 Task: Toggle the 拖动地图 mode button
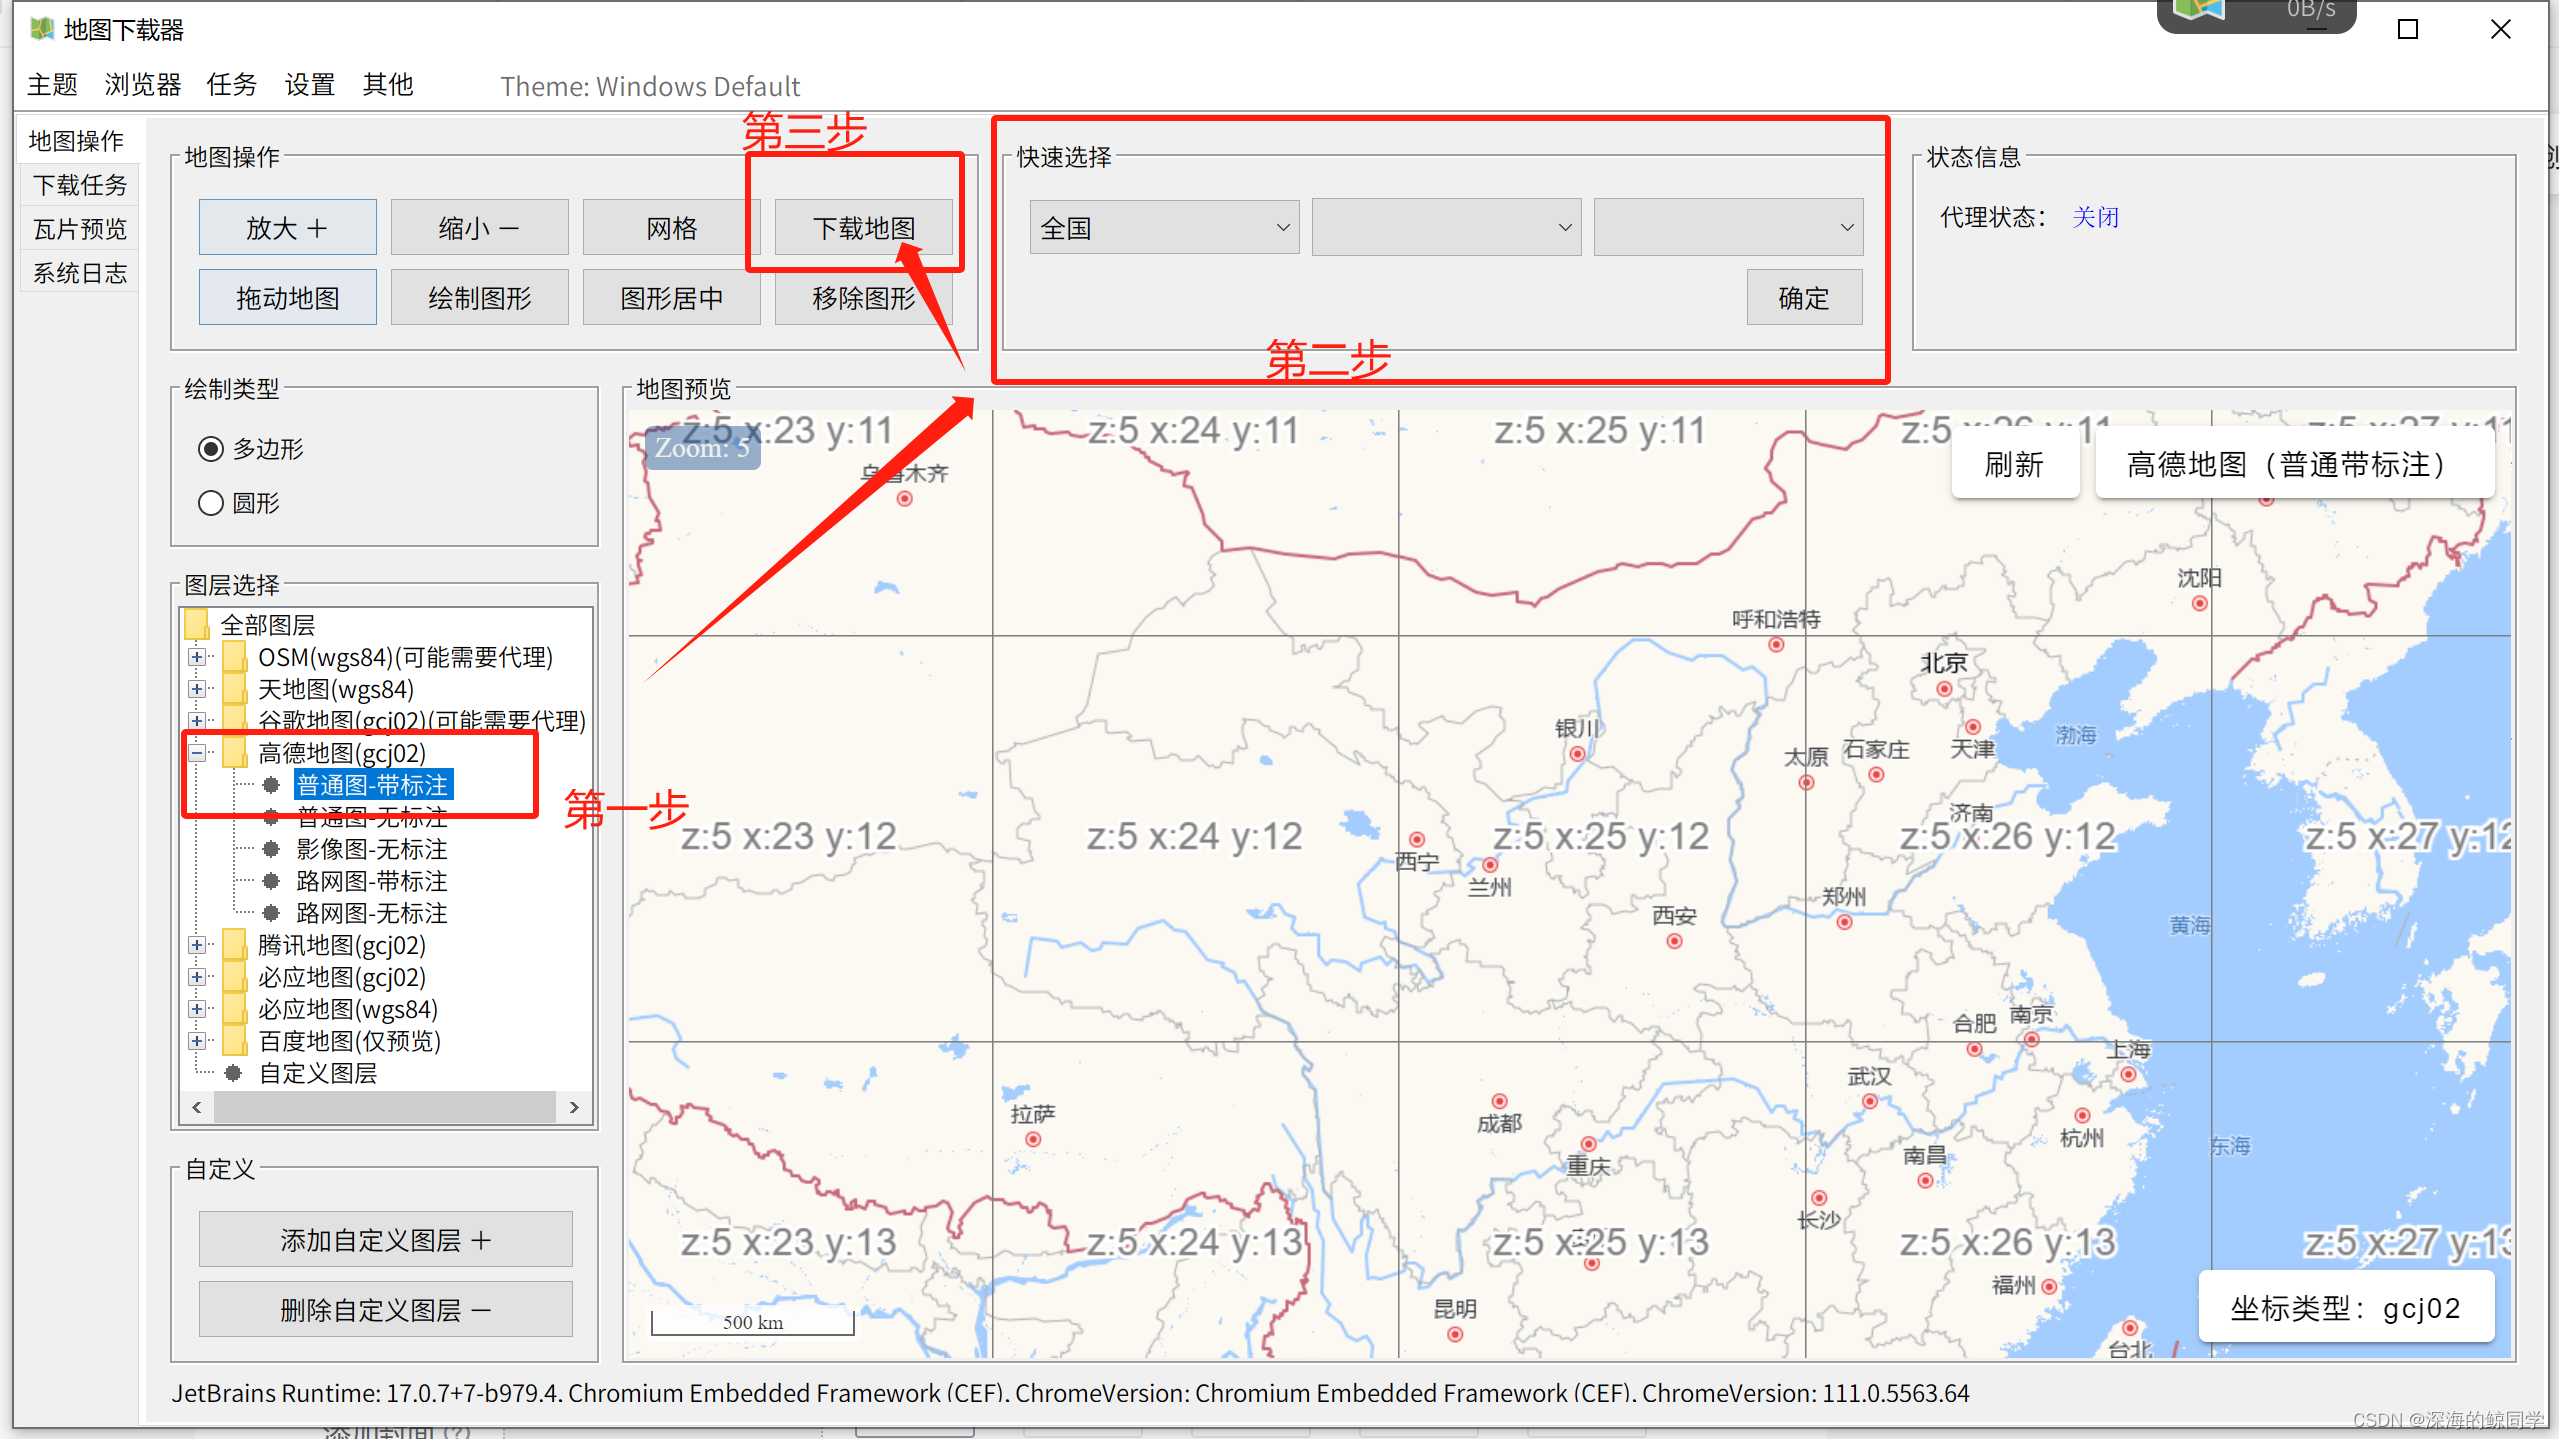(287, 298)
